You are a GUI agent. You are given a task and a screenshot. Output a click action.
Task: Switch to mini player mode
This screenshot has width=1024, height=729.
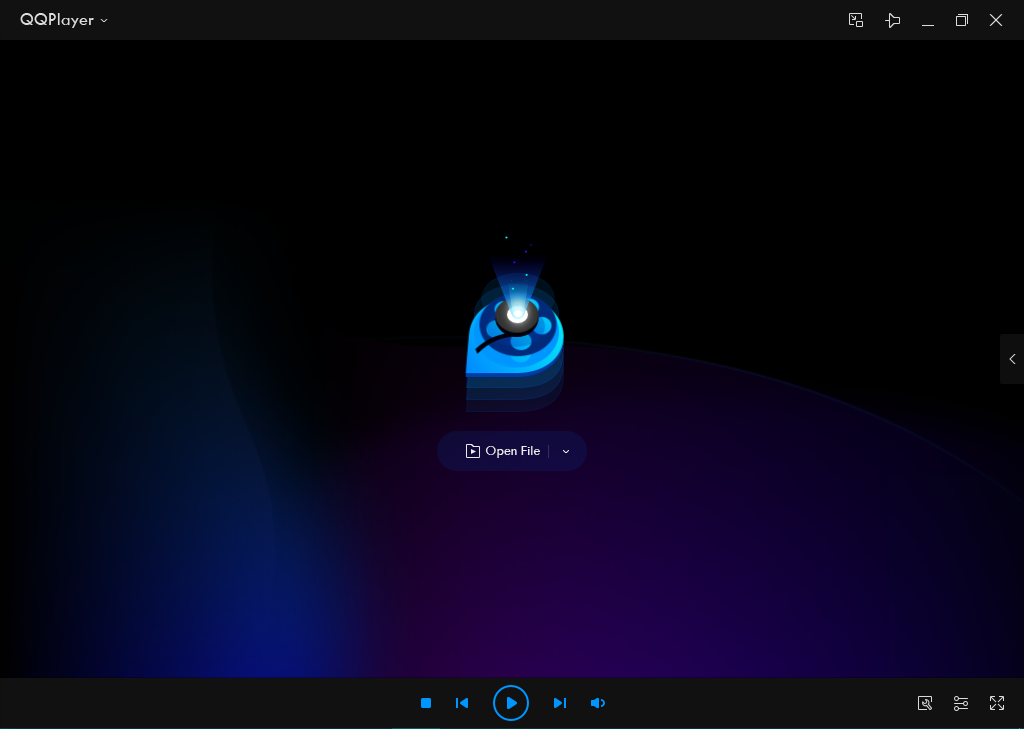(x=856, y=20)
